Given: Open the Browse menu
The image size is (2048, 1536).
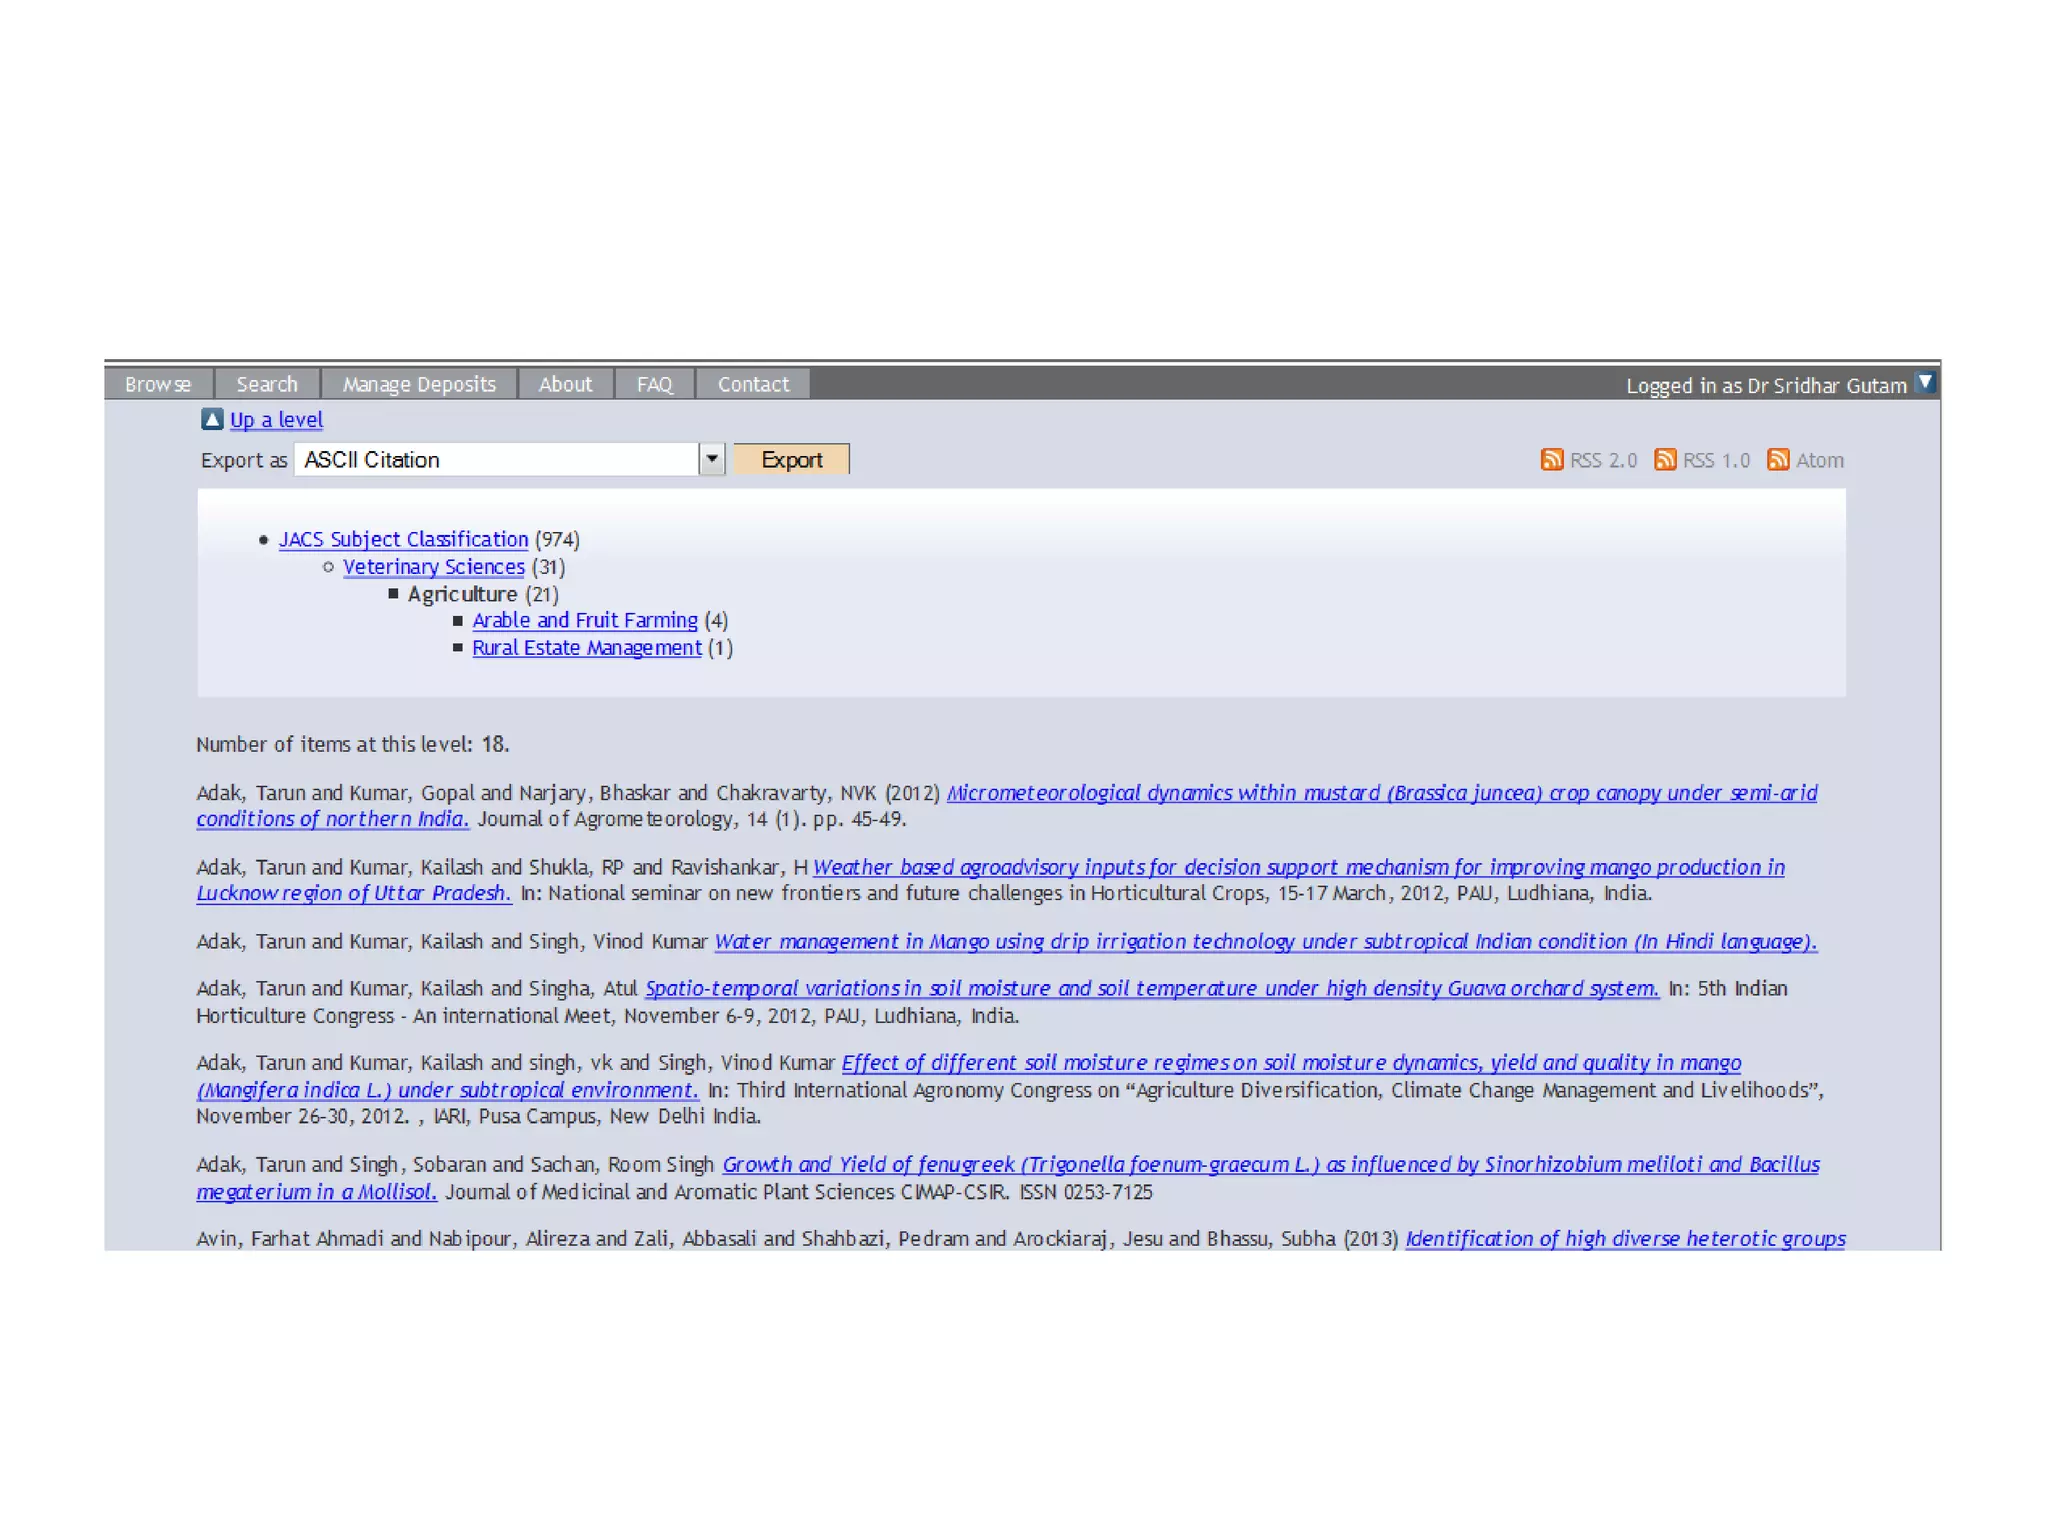Looking at the screenshot, I should coord(158,384).
